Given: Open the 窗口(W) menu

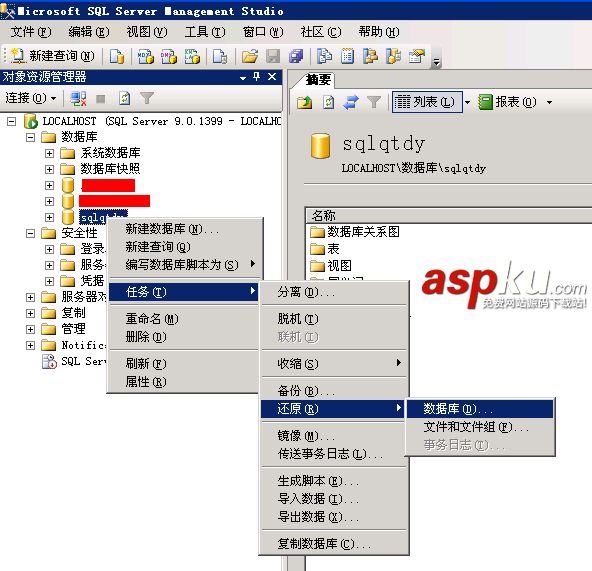Looking at the screenshot, I should point(263,32).
